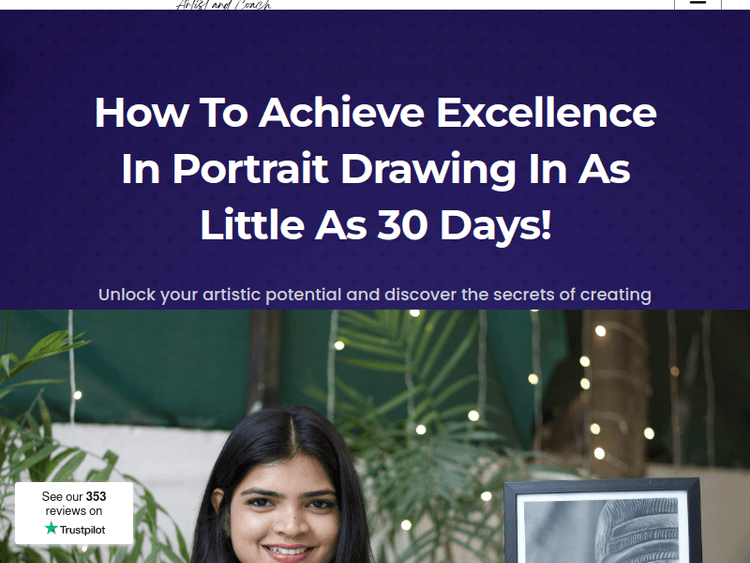Image resolution: width=750 pixels, height=563 pixels.
Task: Click the framed pencil sketch artwork
Action: click(x=600, y=525)
